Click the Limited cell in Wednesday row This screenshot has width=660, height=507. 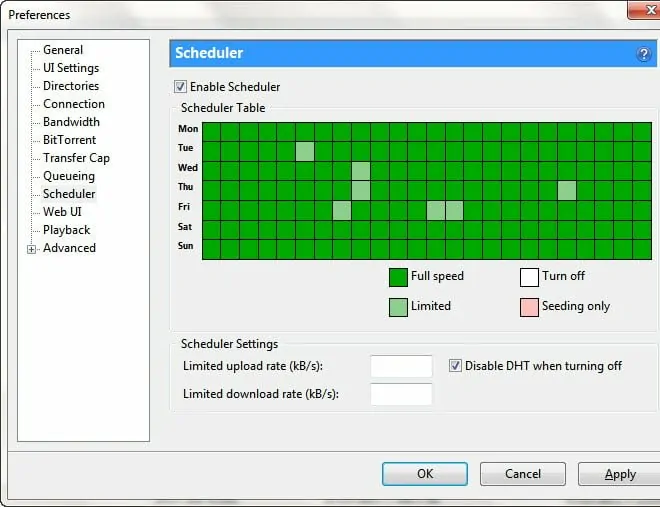coord(361,171)
